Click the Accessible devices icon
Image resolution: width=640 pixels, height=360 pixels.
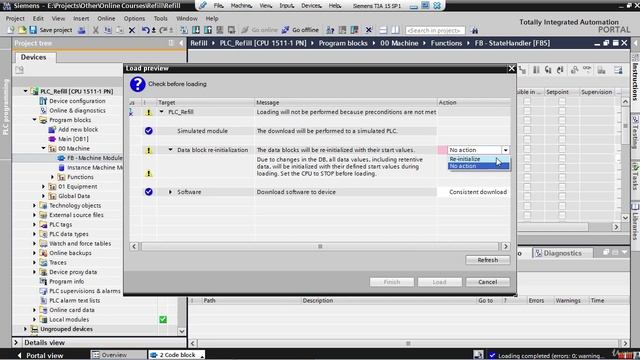(330, 30)
